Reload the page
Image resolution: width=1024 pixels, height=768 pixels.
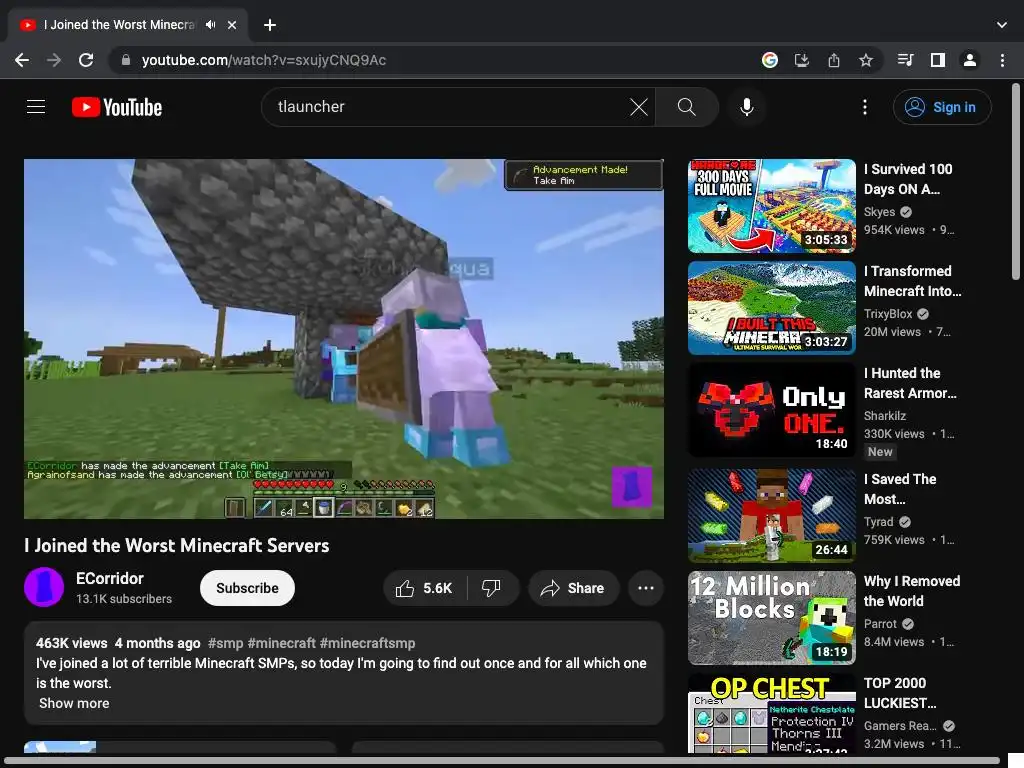coord(86,60)
